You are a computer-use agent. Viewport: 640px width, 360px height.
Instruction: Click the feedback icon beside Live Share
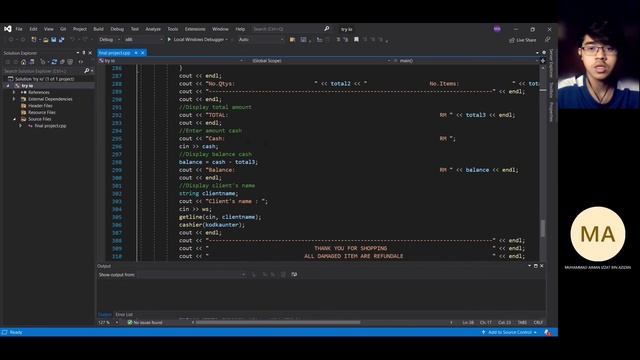pyautogui.click(x=547, y=40)
